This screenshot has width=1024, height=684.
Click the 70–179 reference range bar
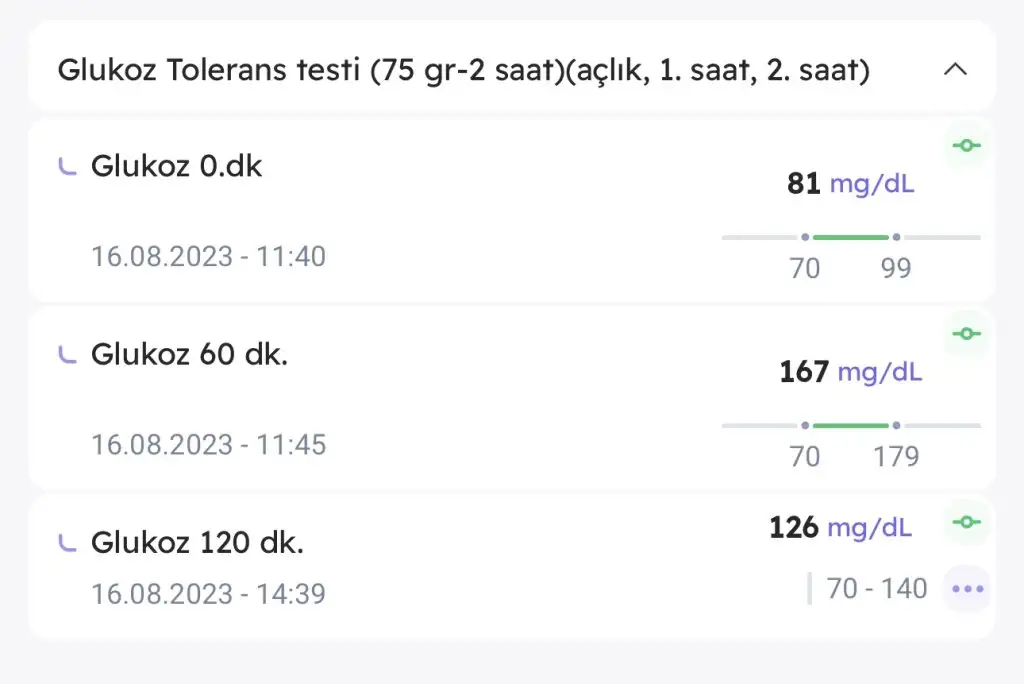point(851,426)
